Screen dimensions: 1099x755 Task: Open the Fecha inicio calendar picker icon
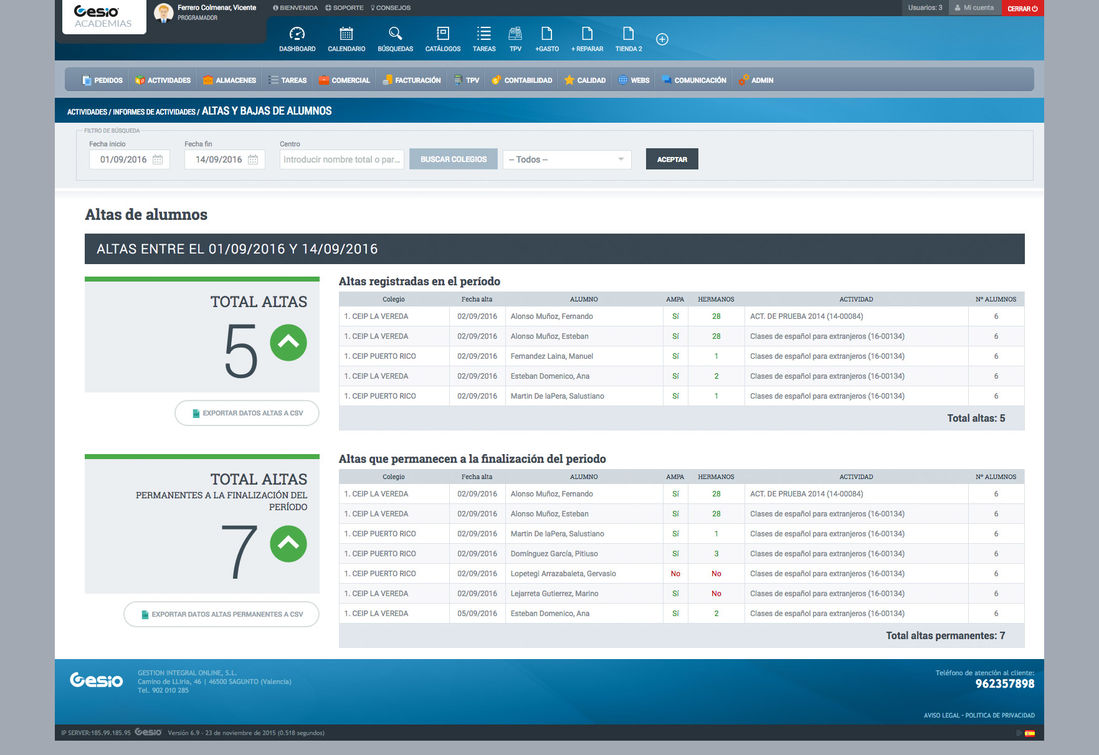pos(158,160)
